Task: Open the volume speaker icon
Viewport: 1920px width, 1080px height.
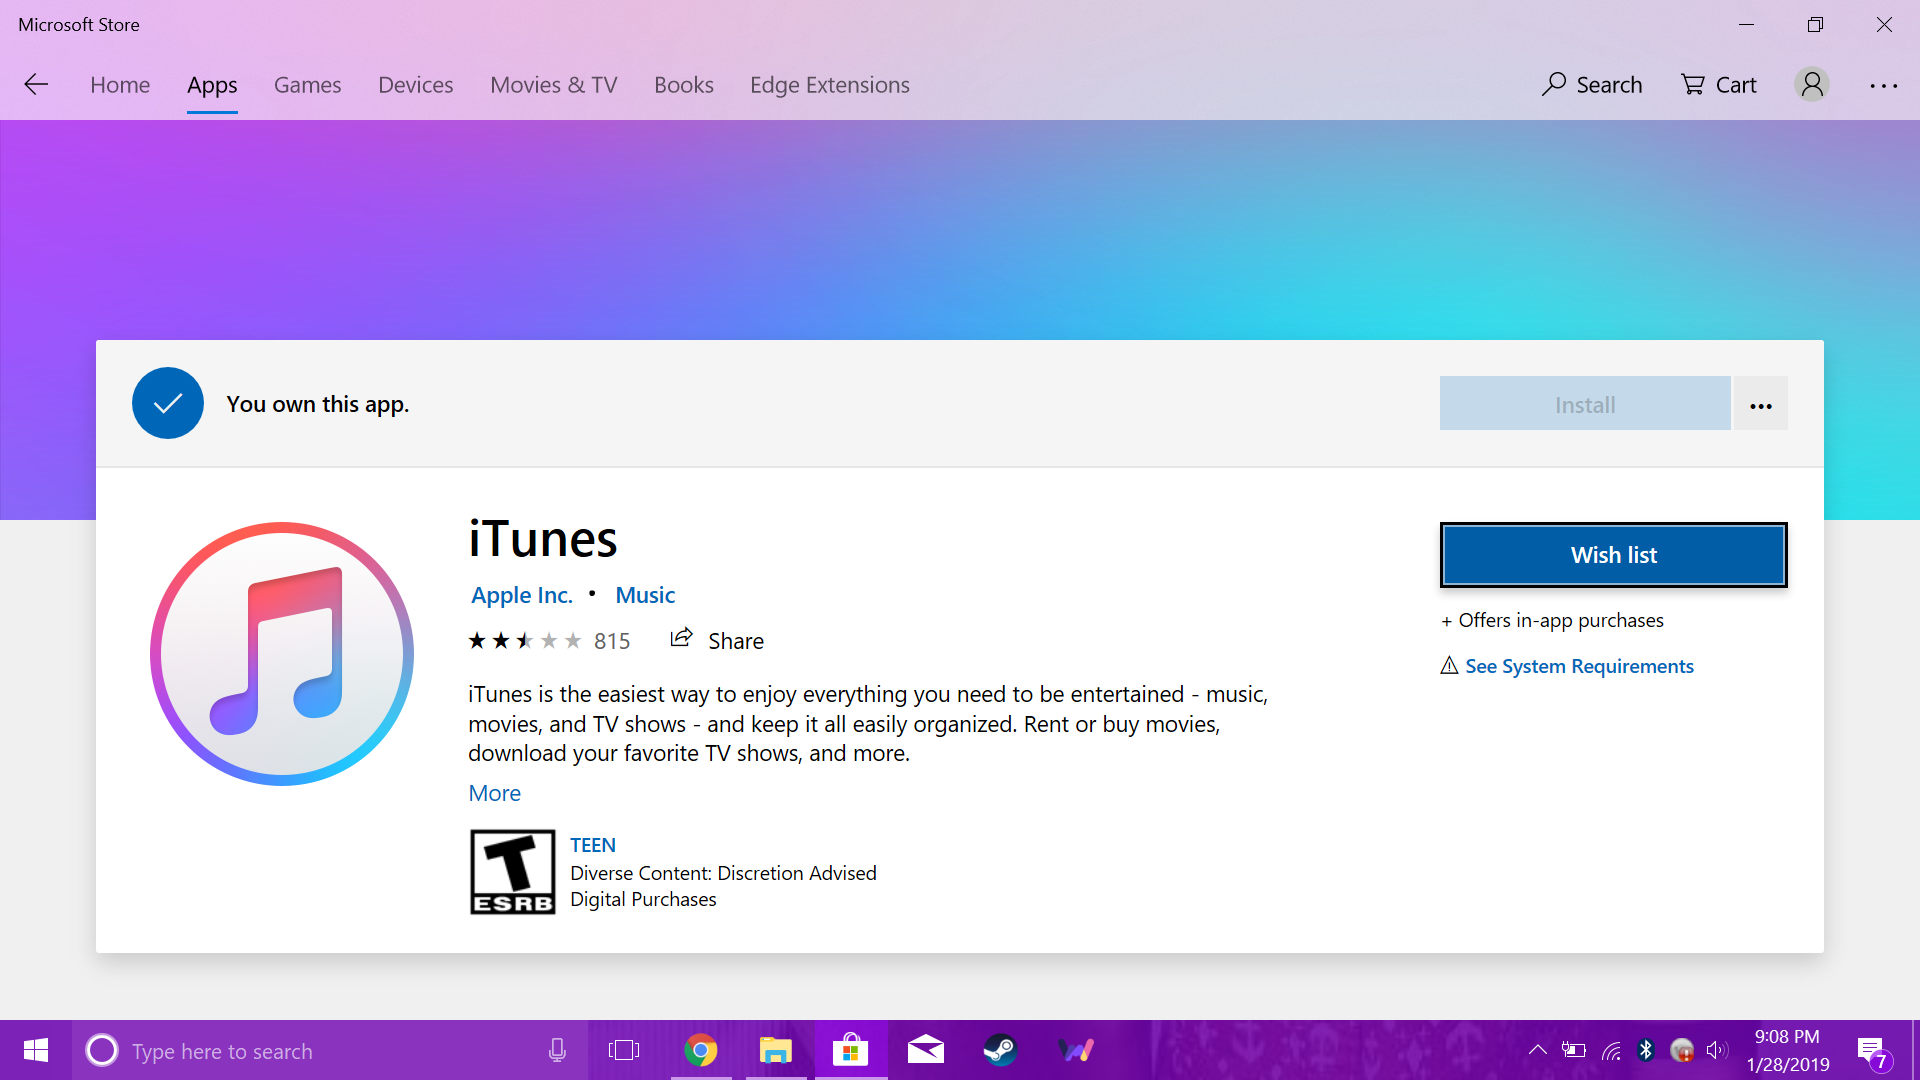Action: tap(1717, 1050)
